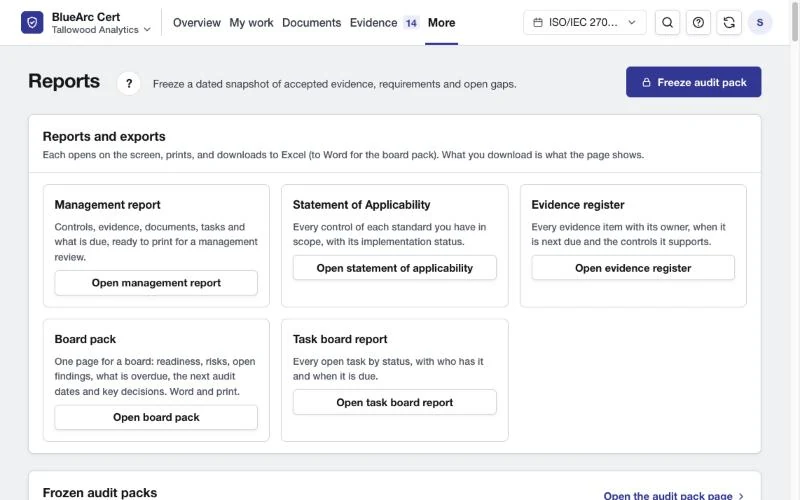Open the Documents tab
This screenshot has height=500, width=800.
(311, 22)
